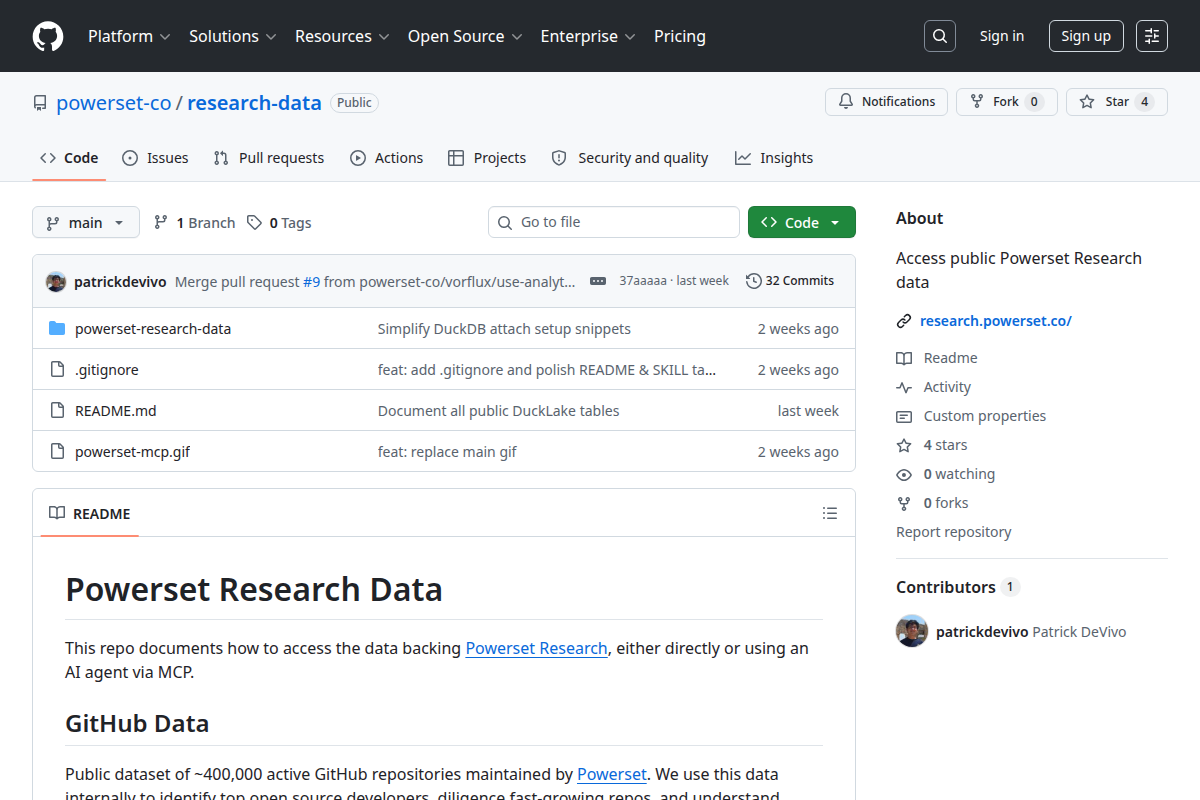Click the star icon next to 4 stars

pos(904,445)
